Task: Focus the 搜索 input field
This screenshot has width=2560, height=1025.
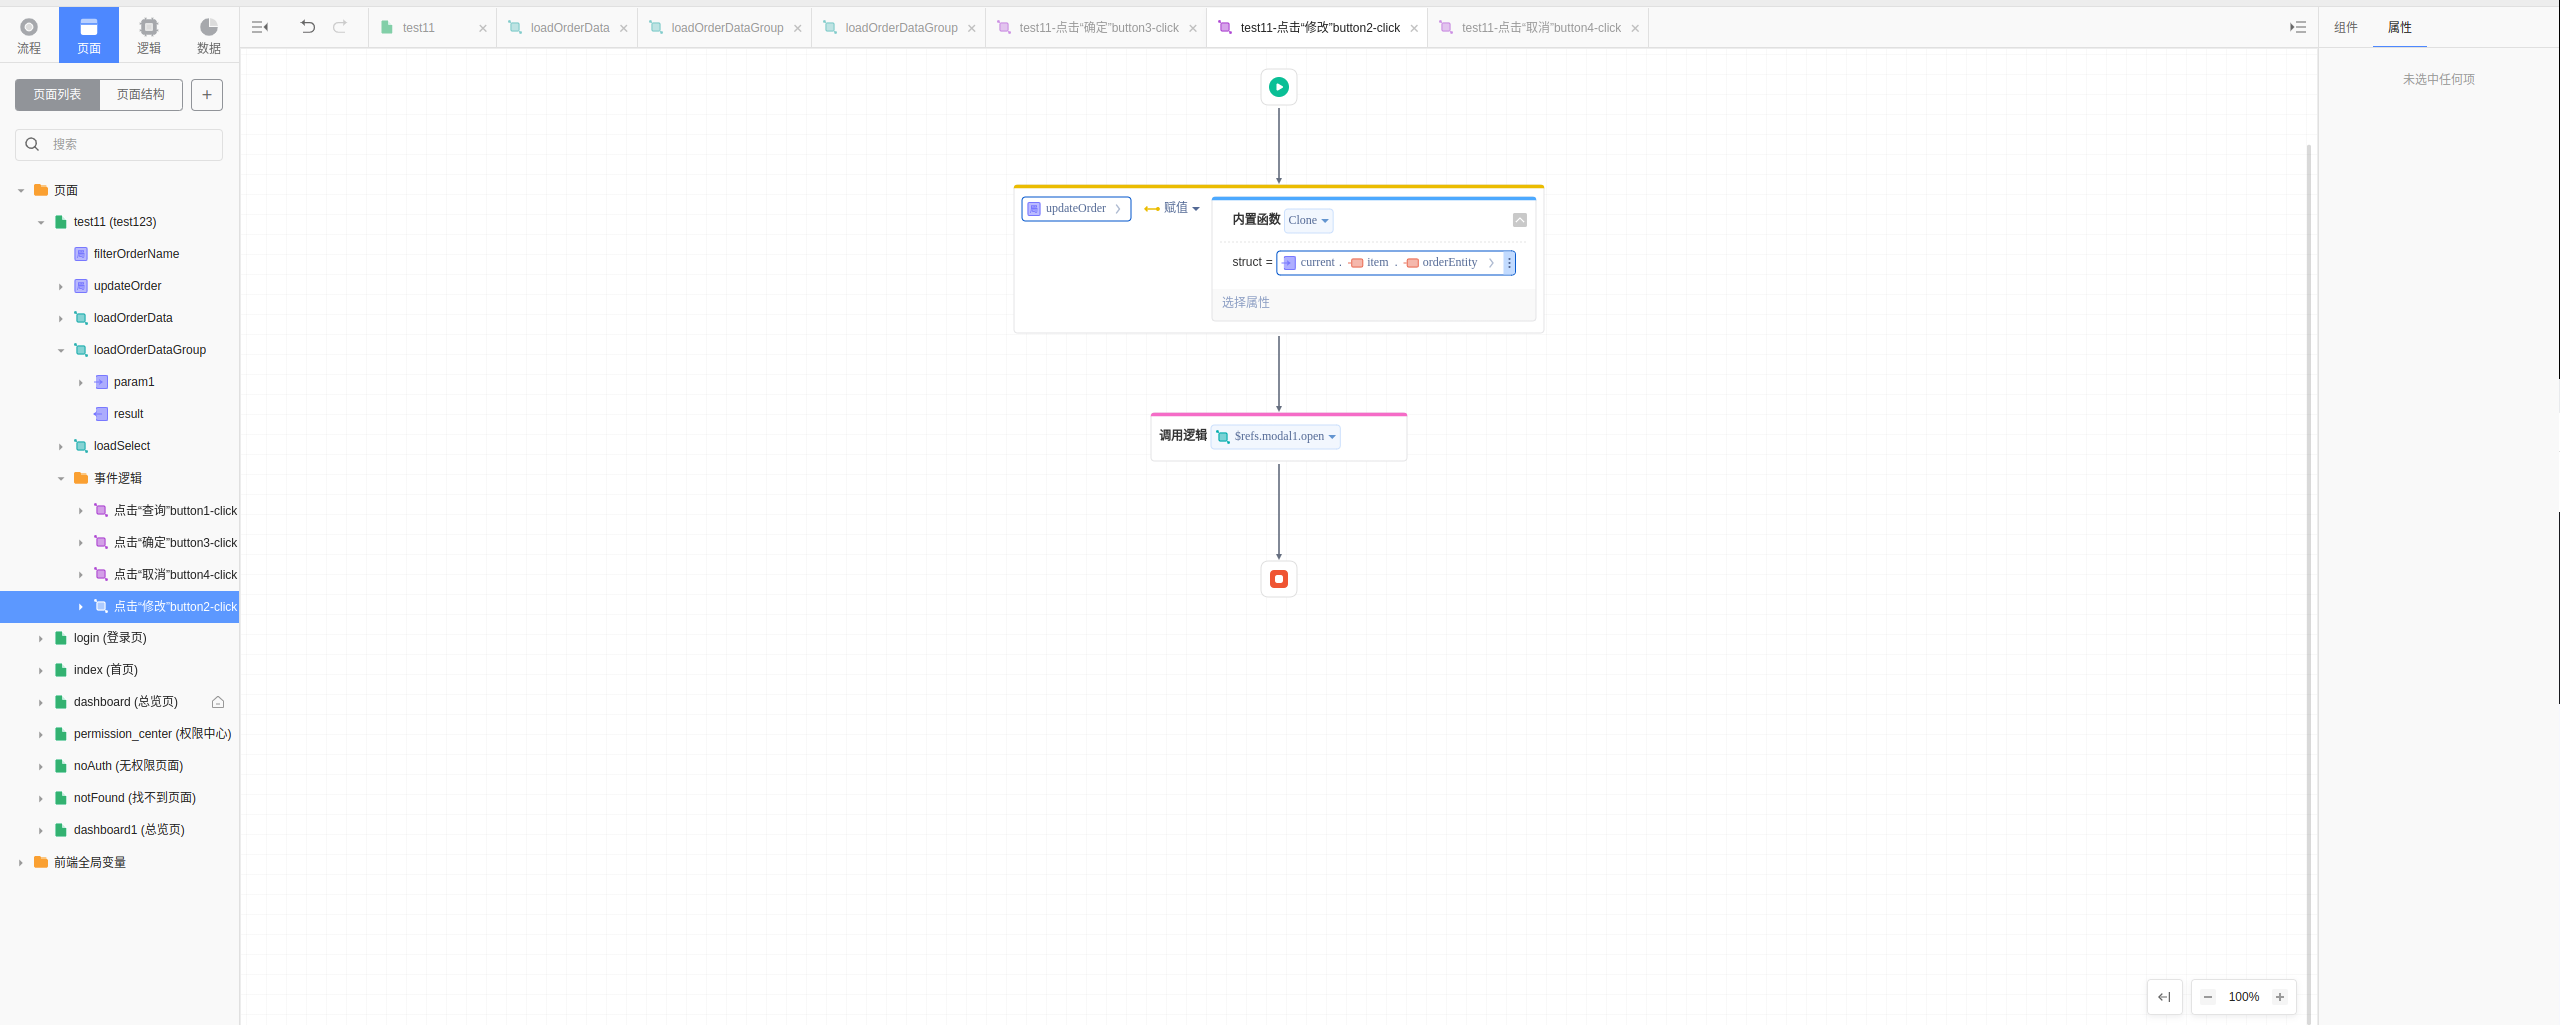Action: [x=119, y=144]
